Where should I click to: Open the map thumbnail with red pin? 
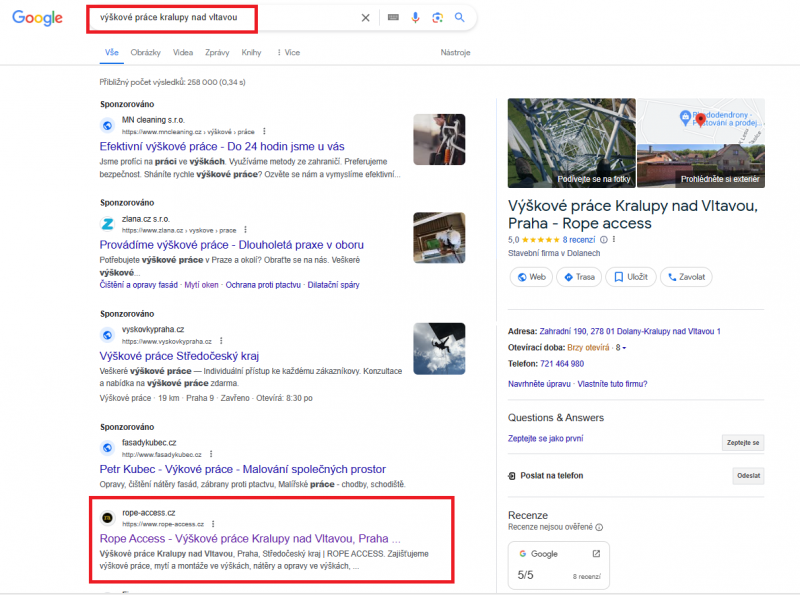[701, 120]
